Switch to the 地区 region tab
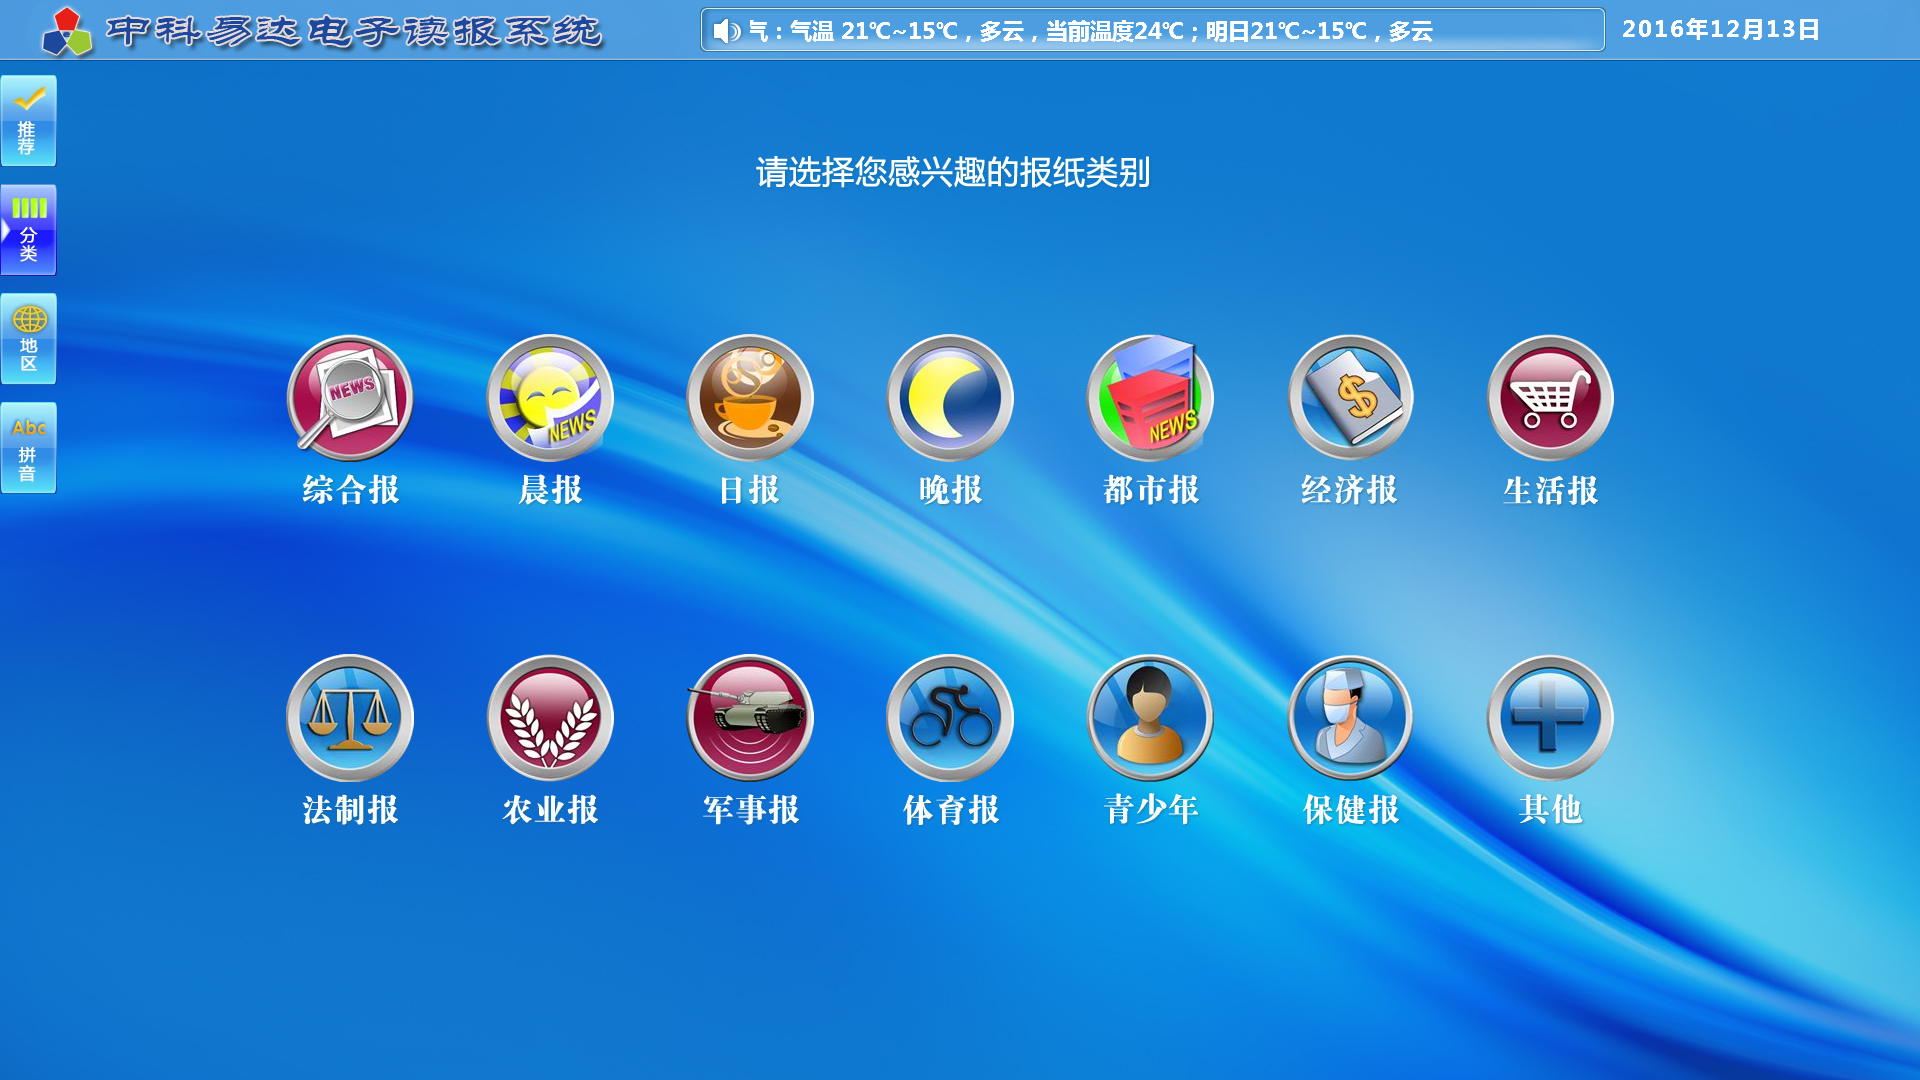Screen dimensions: 1920x1080 coord(28,339)
